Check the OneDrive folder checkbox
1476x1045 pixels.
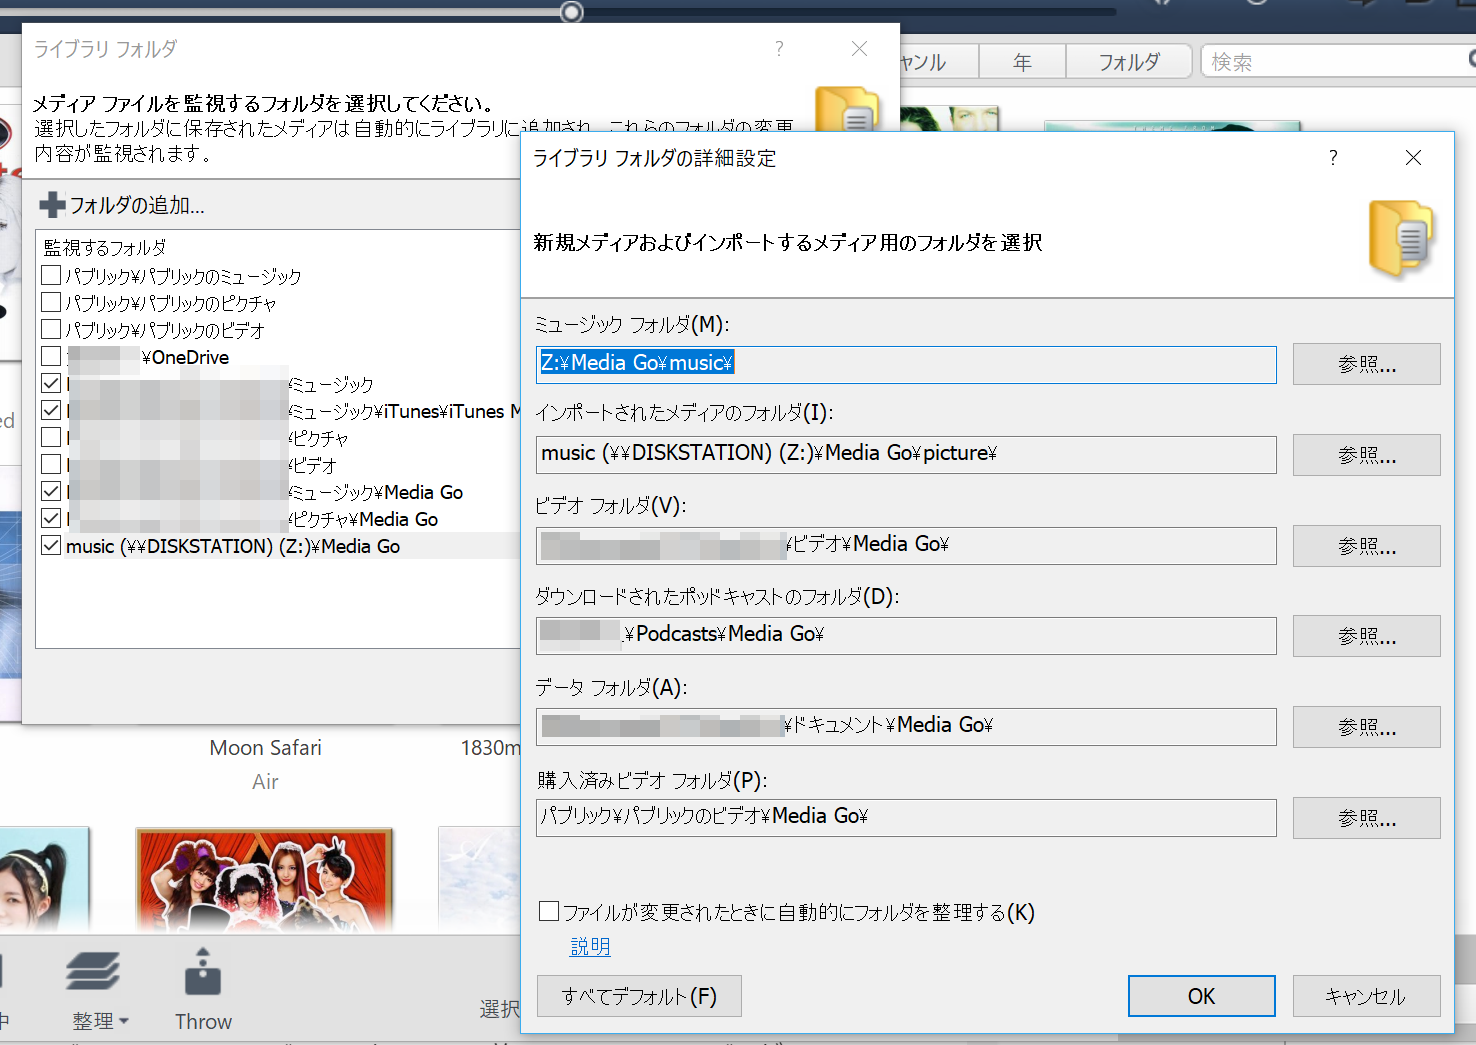point(51,355)
